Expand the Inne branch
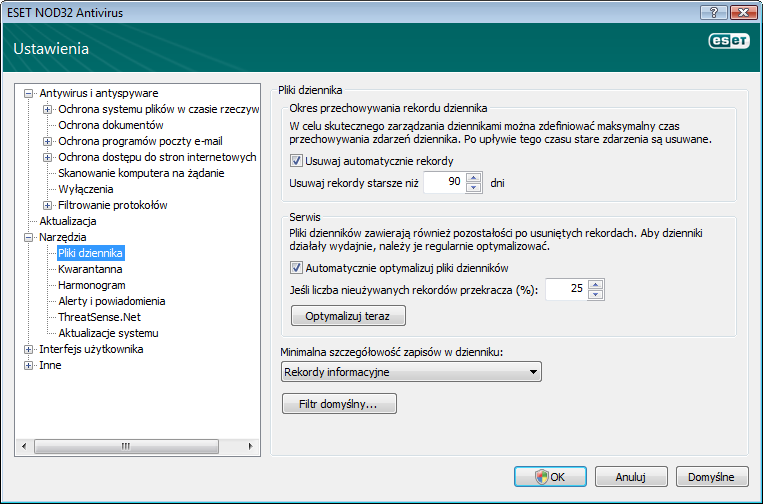Image resolution: width=763 pixels, height=504 pixels. click(29, 365)
